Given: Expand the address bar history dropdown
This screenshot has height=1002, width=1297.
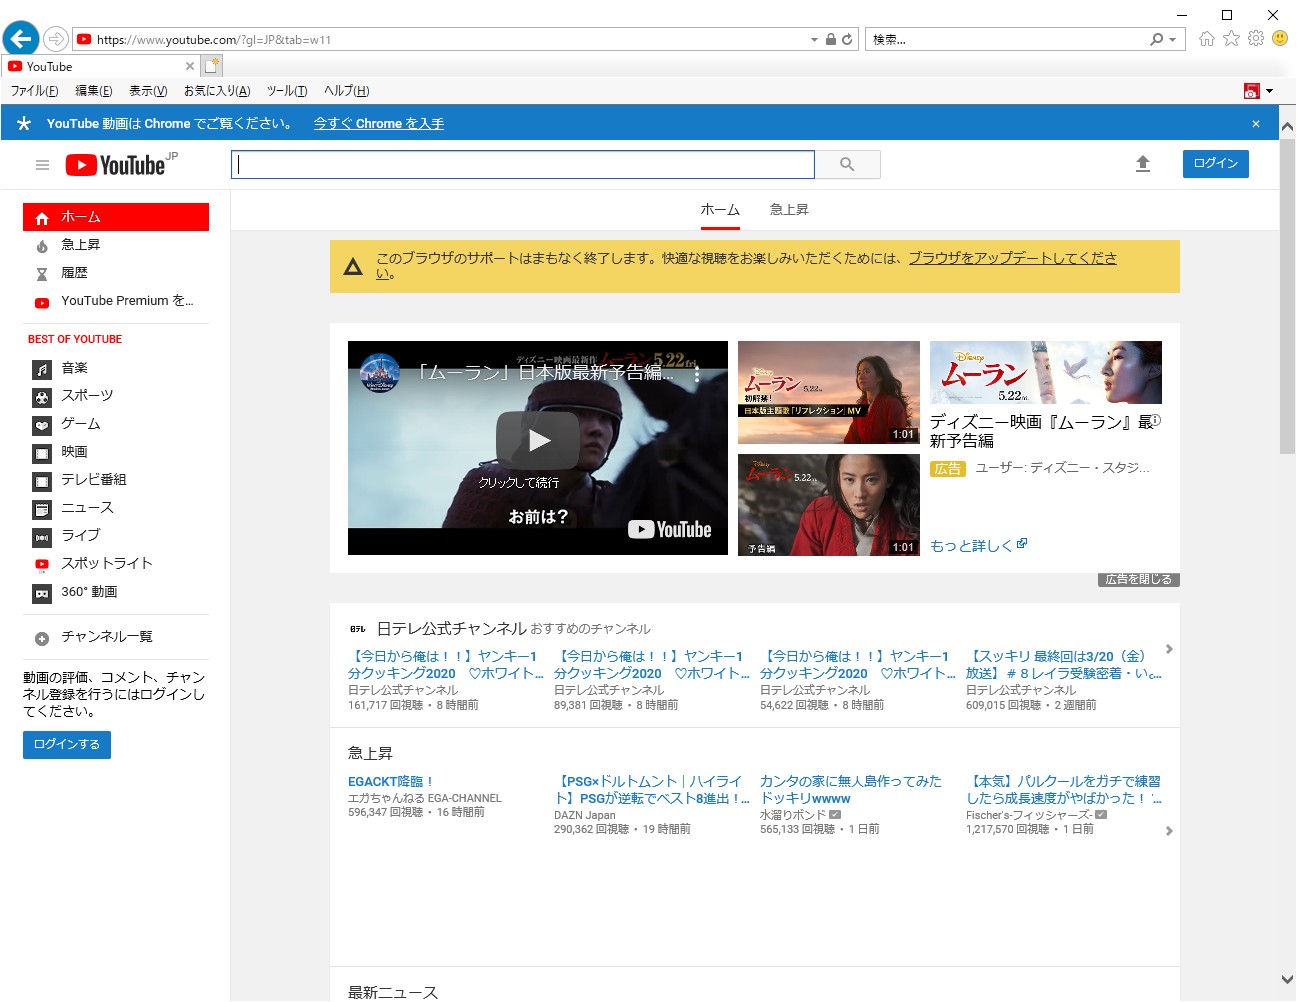Looking at the screenshot, I should [x=814, y=39].
